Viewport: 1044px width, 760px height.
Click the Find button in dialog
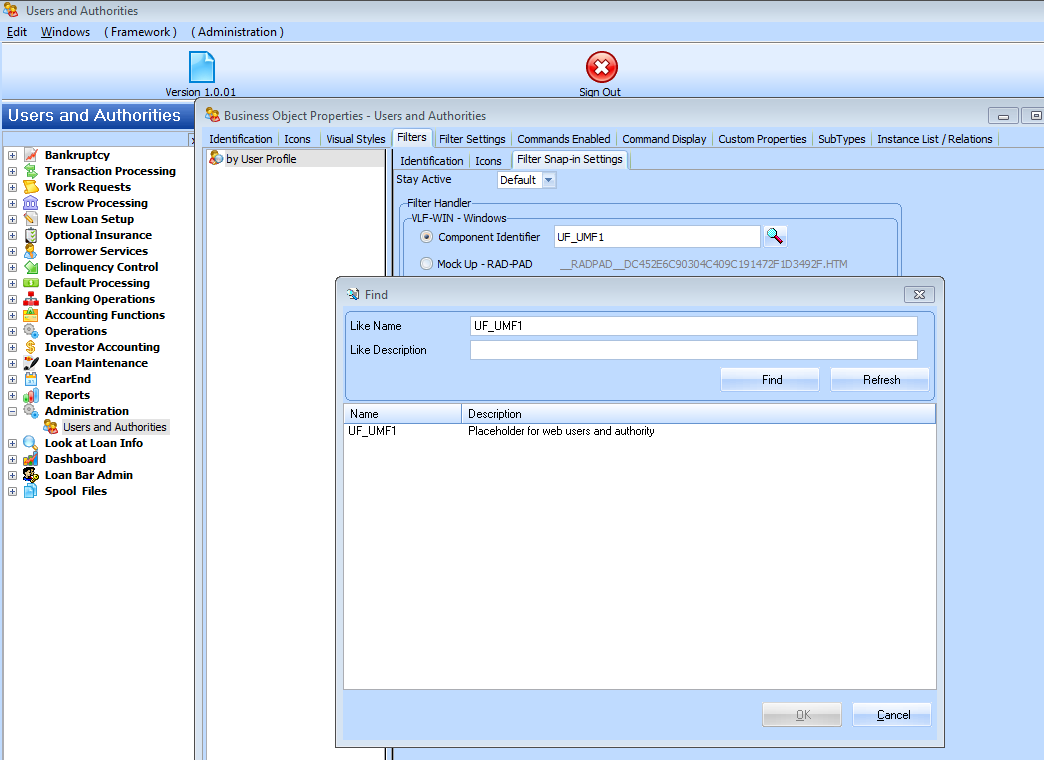pos(770,380)
